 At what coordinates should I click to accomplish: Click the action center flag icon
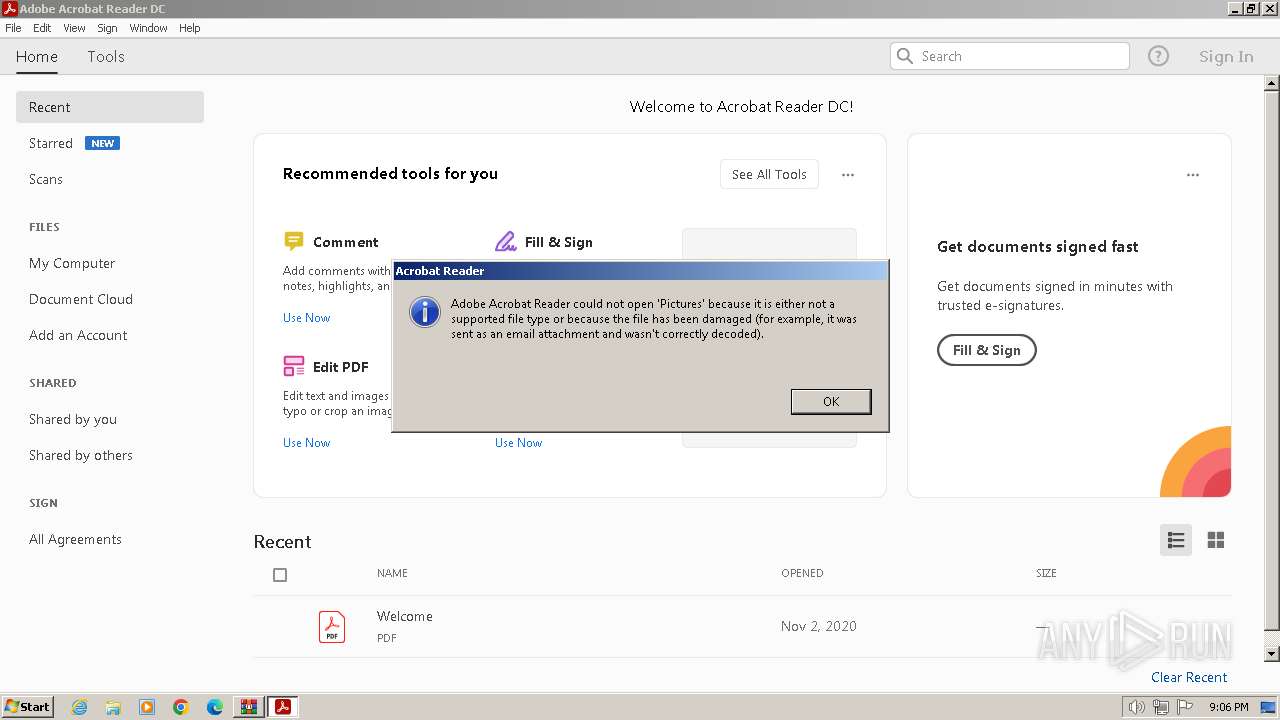tap(1185, 707)
